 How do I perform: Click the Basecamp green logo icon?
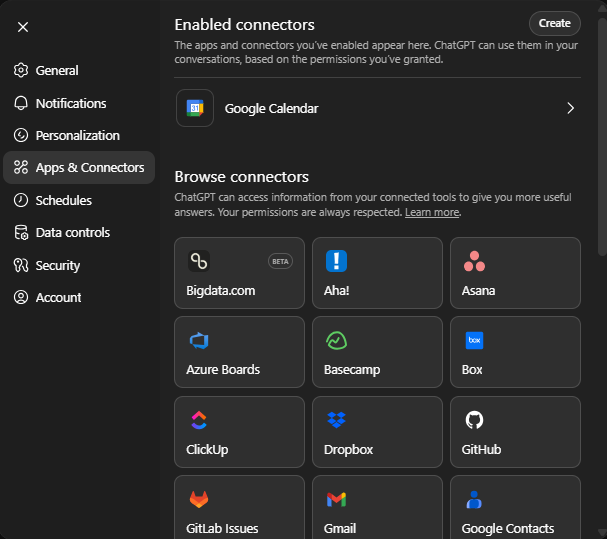click(x=336, y=340)
